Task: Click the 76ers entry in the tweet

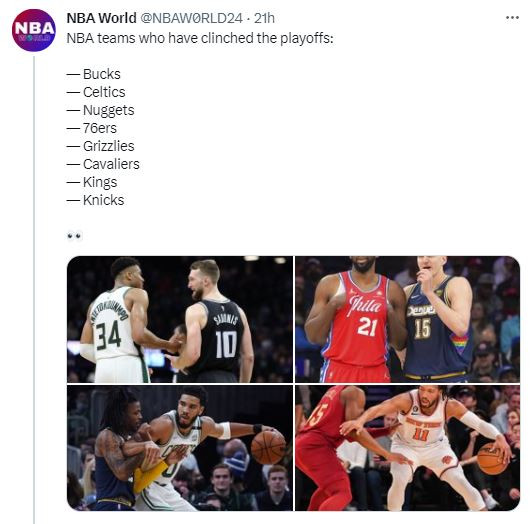Action: click(92, 128)
